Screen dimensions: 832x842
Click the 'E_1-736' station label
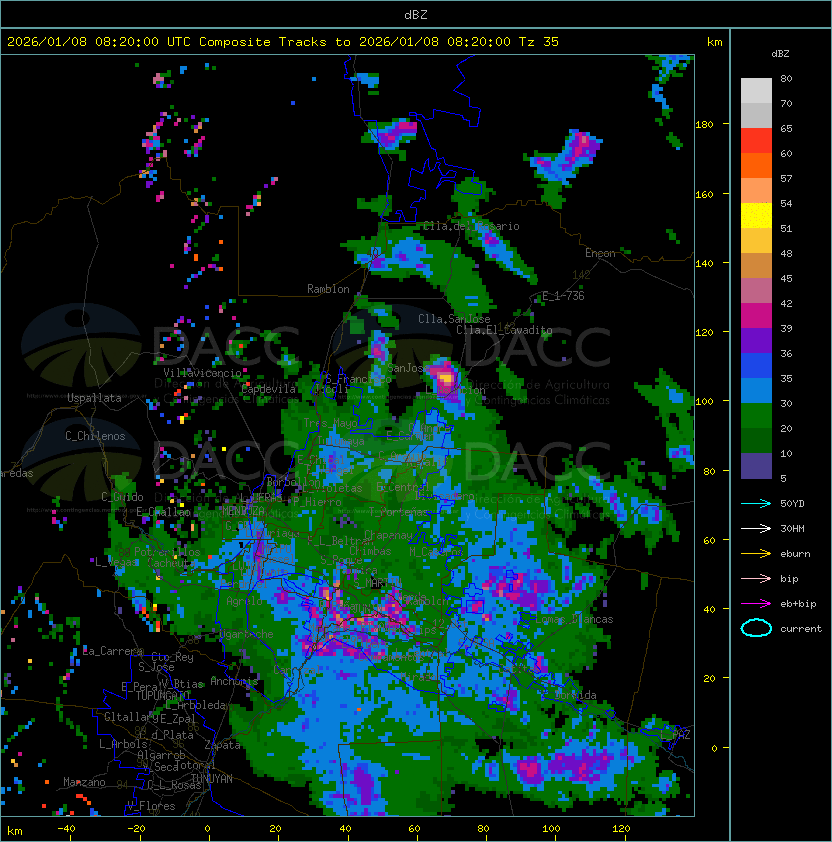[563, 296]
